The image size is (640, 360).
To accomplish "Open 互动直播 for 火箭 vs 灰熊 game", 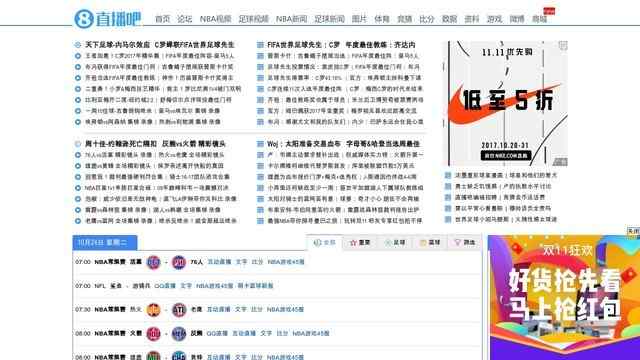I will pyautogui.click(x=244, y=333).
